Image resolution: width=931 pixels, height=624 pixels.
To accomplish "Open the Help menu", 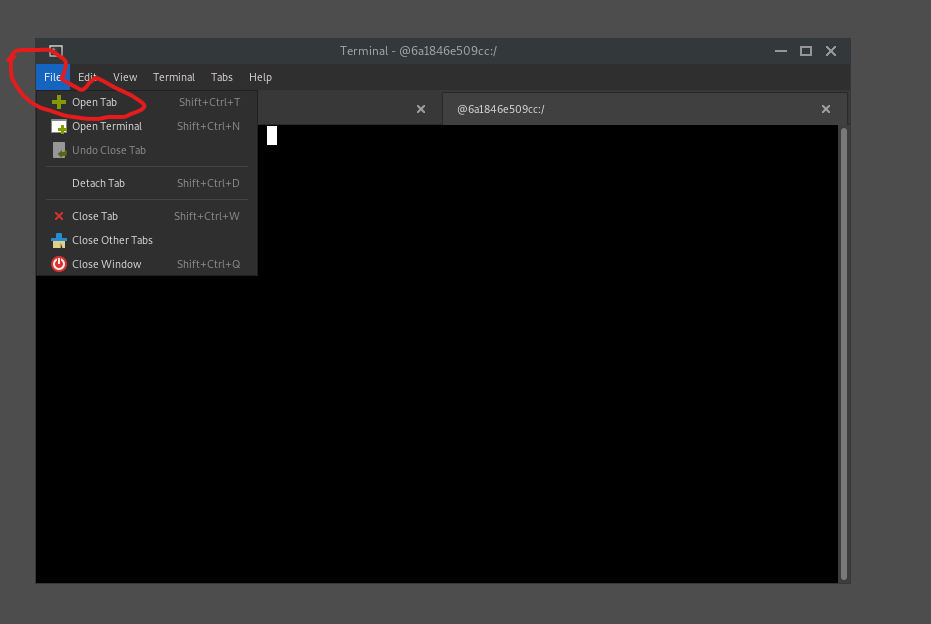I will (260, 77).
